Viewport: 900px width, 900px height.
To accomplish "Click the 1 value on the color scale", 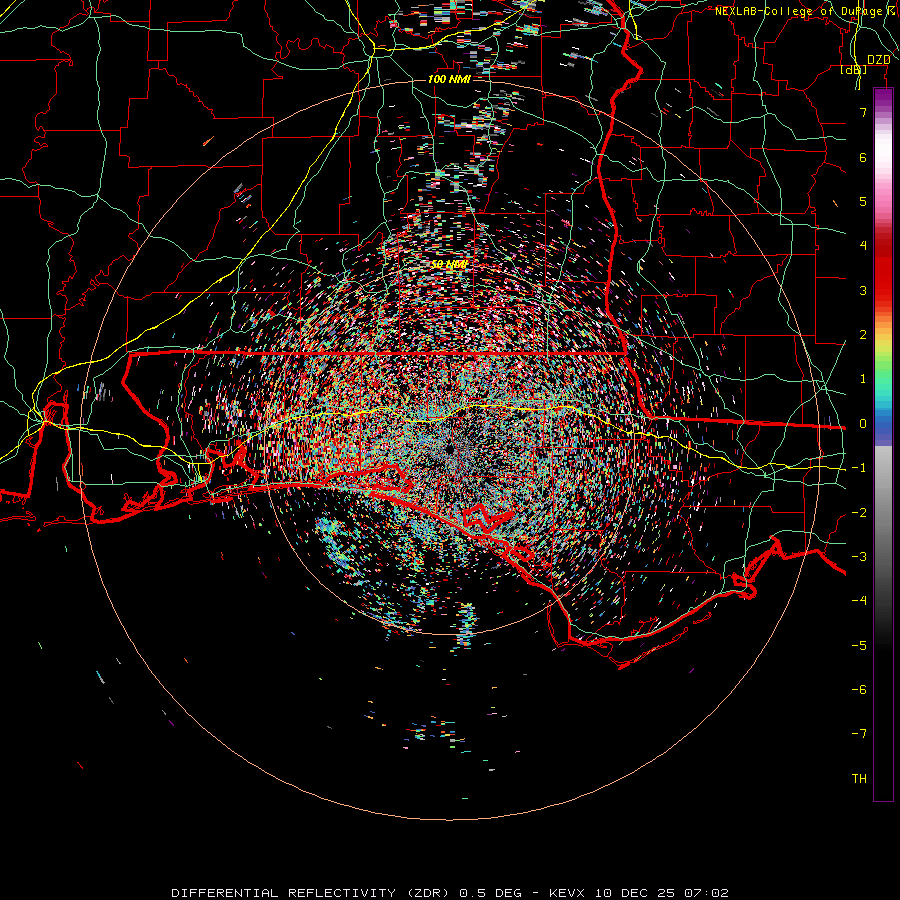I will coord(863,379).
